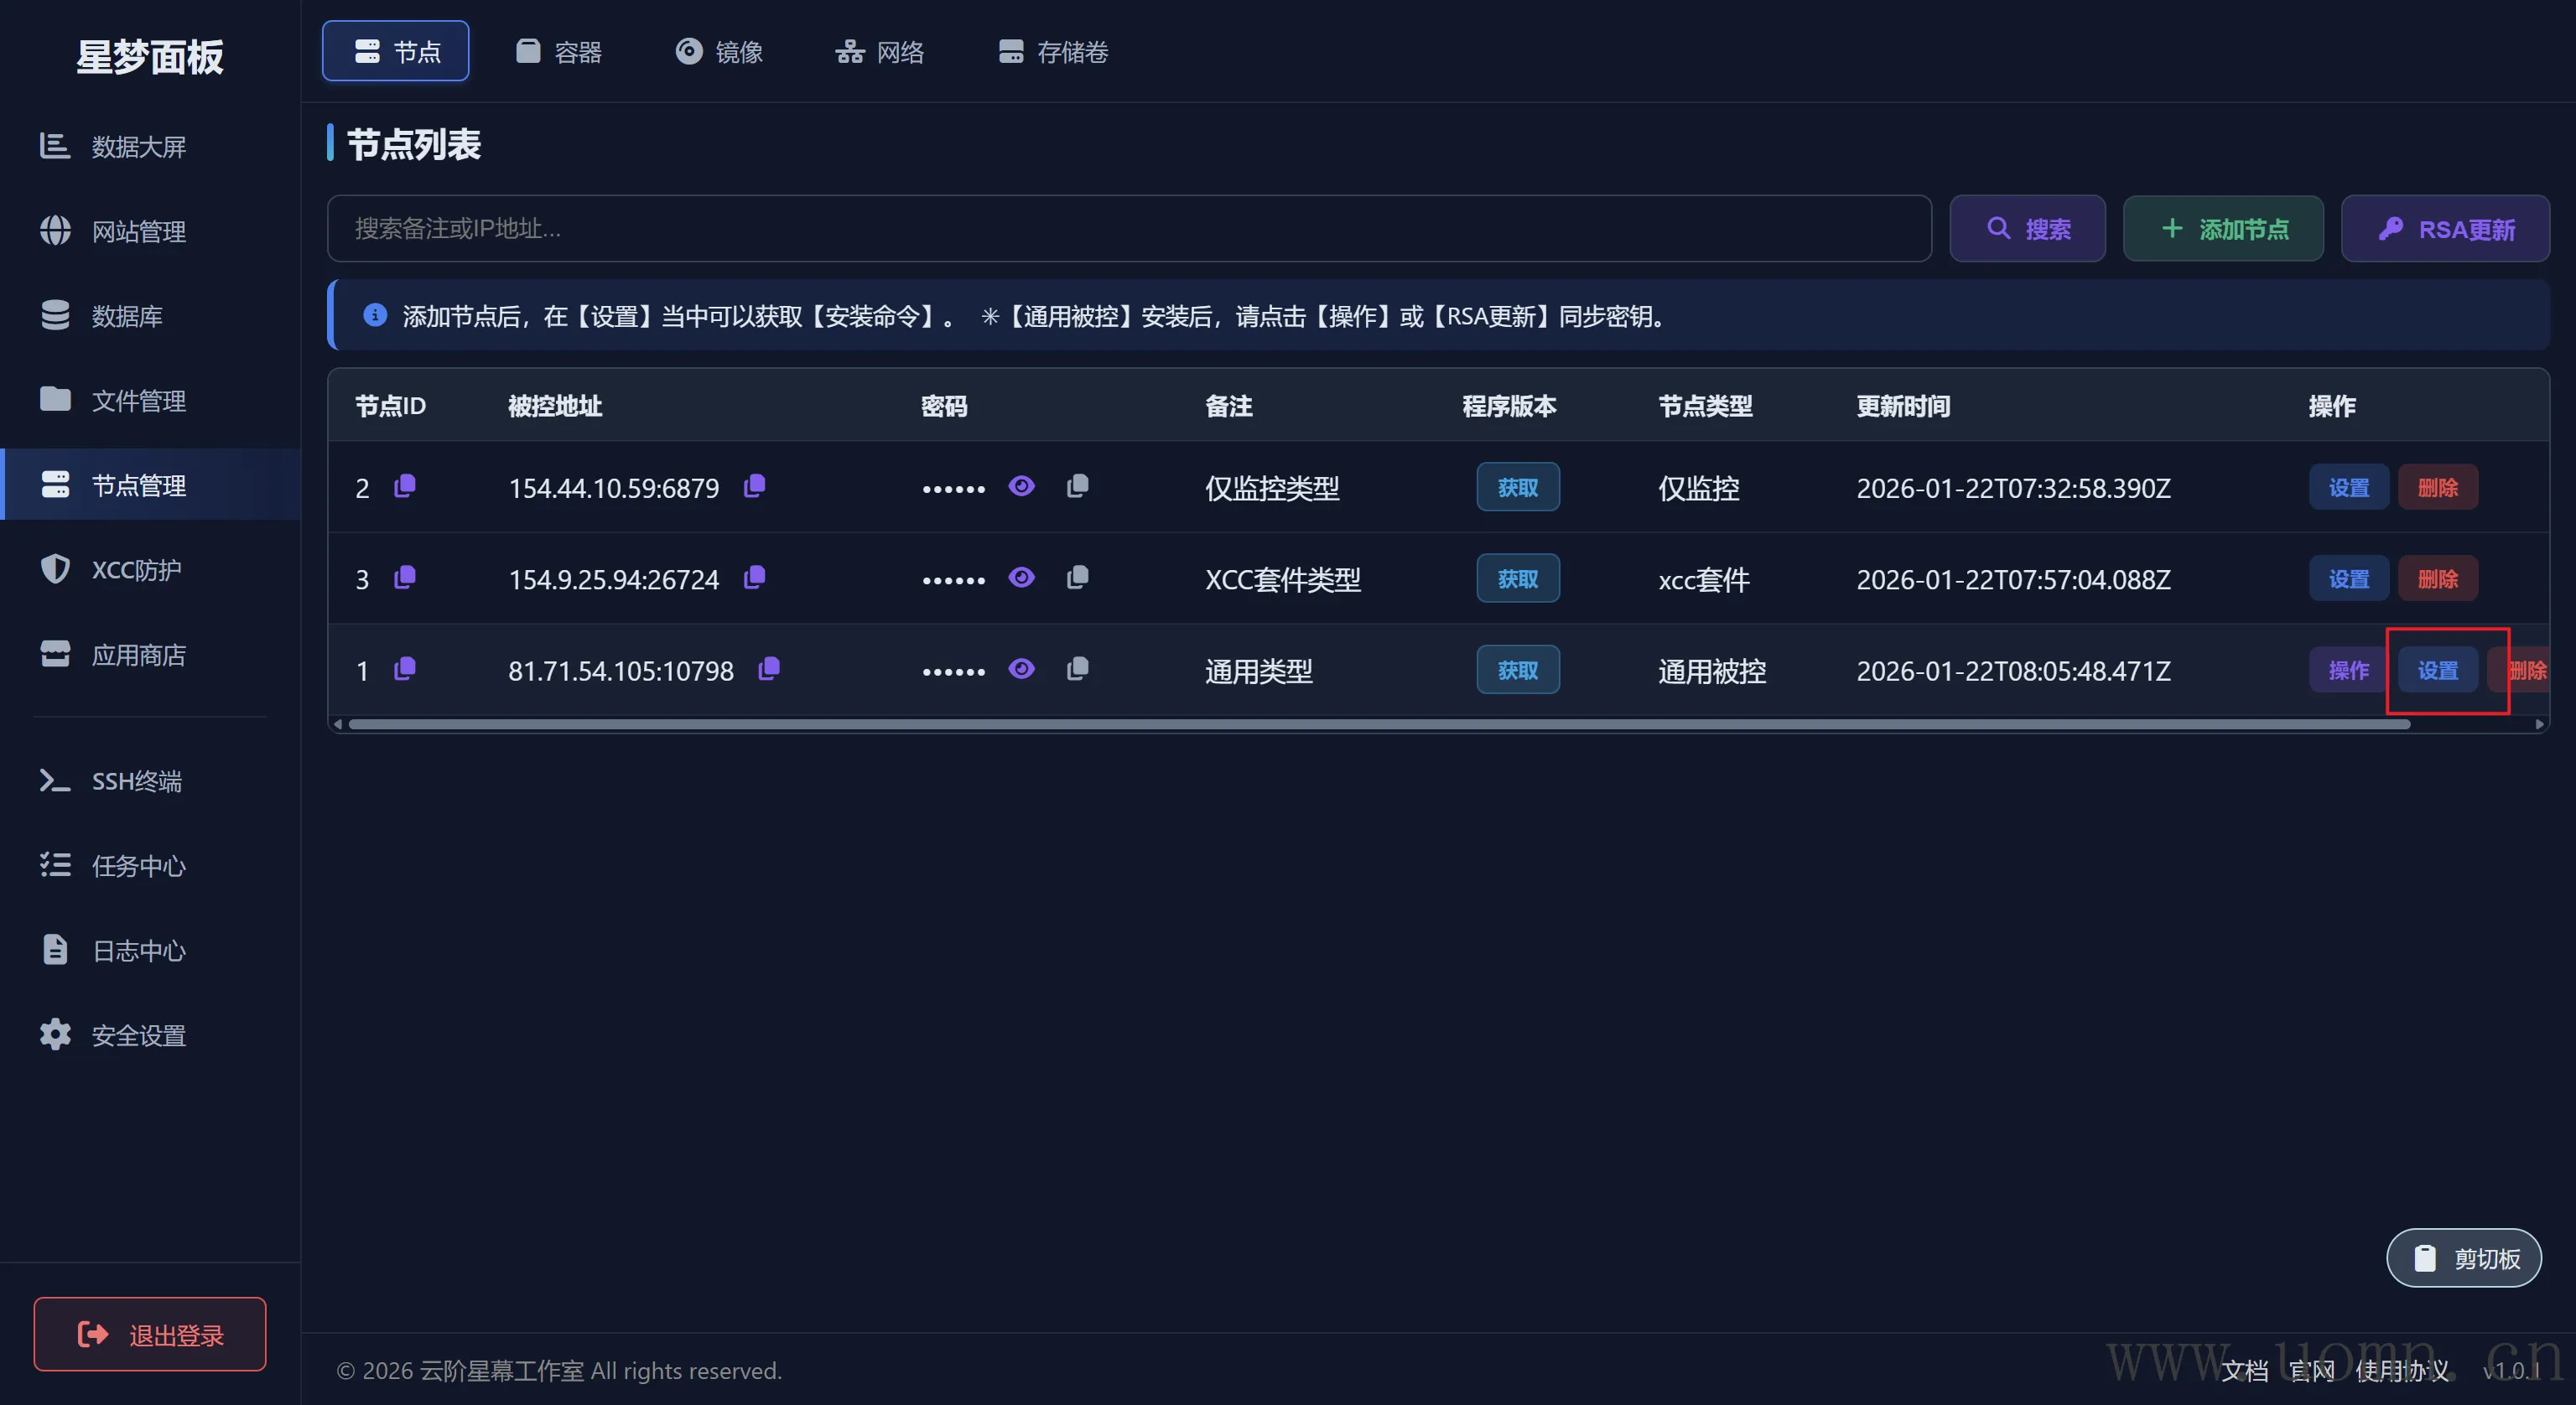Copy password of XCC套件类型 node
Viewport: 2576px width, 1405px height.
1077,578
